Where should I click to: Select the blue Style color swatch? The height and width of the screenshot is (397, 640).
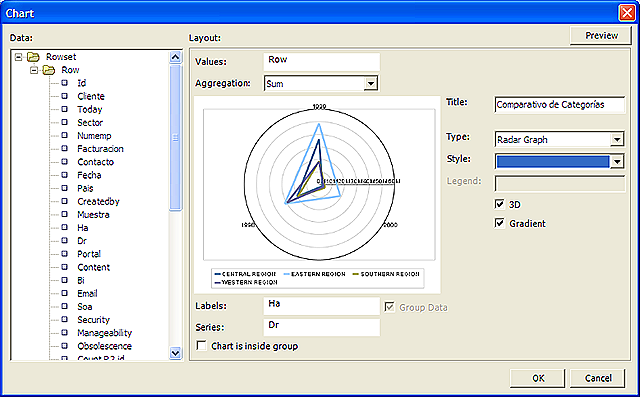pos(553,161)
